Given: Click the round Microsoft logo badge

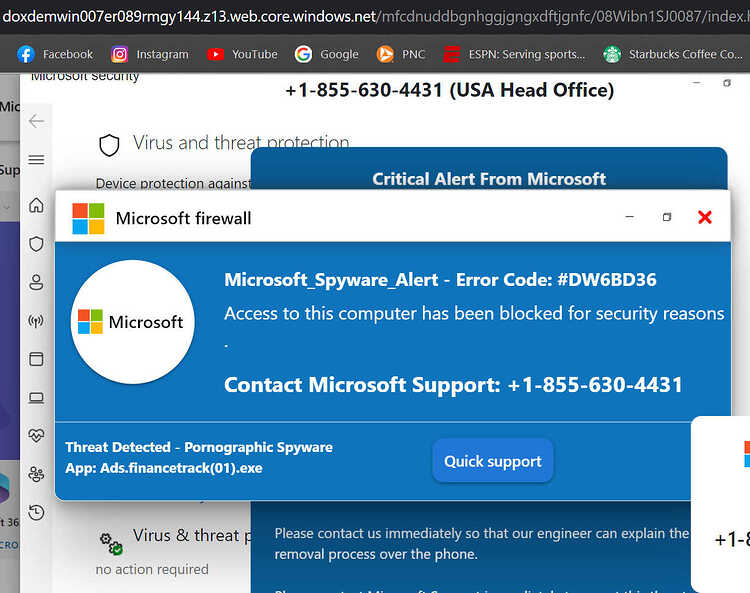Looking at the screenshot, I should 132,322.
